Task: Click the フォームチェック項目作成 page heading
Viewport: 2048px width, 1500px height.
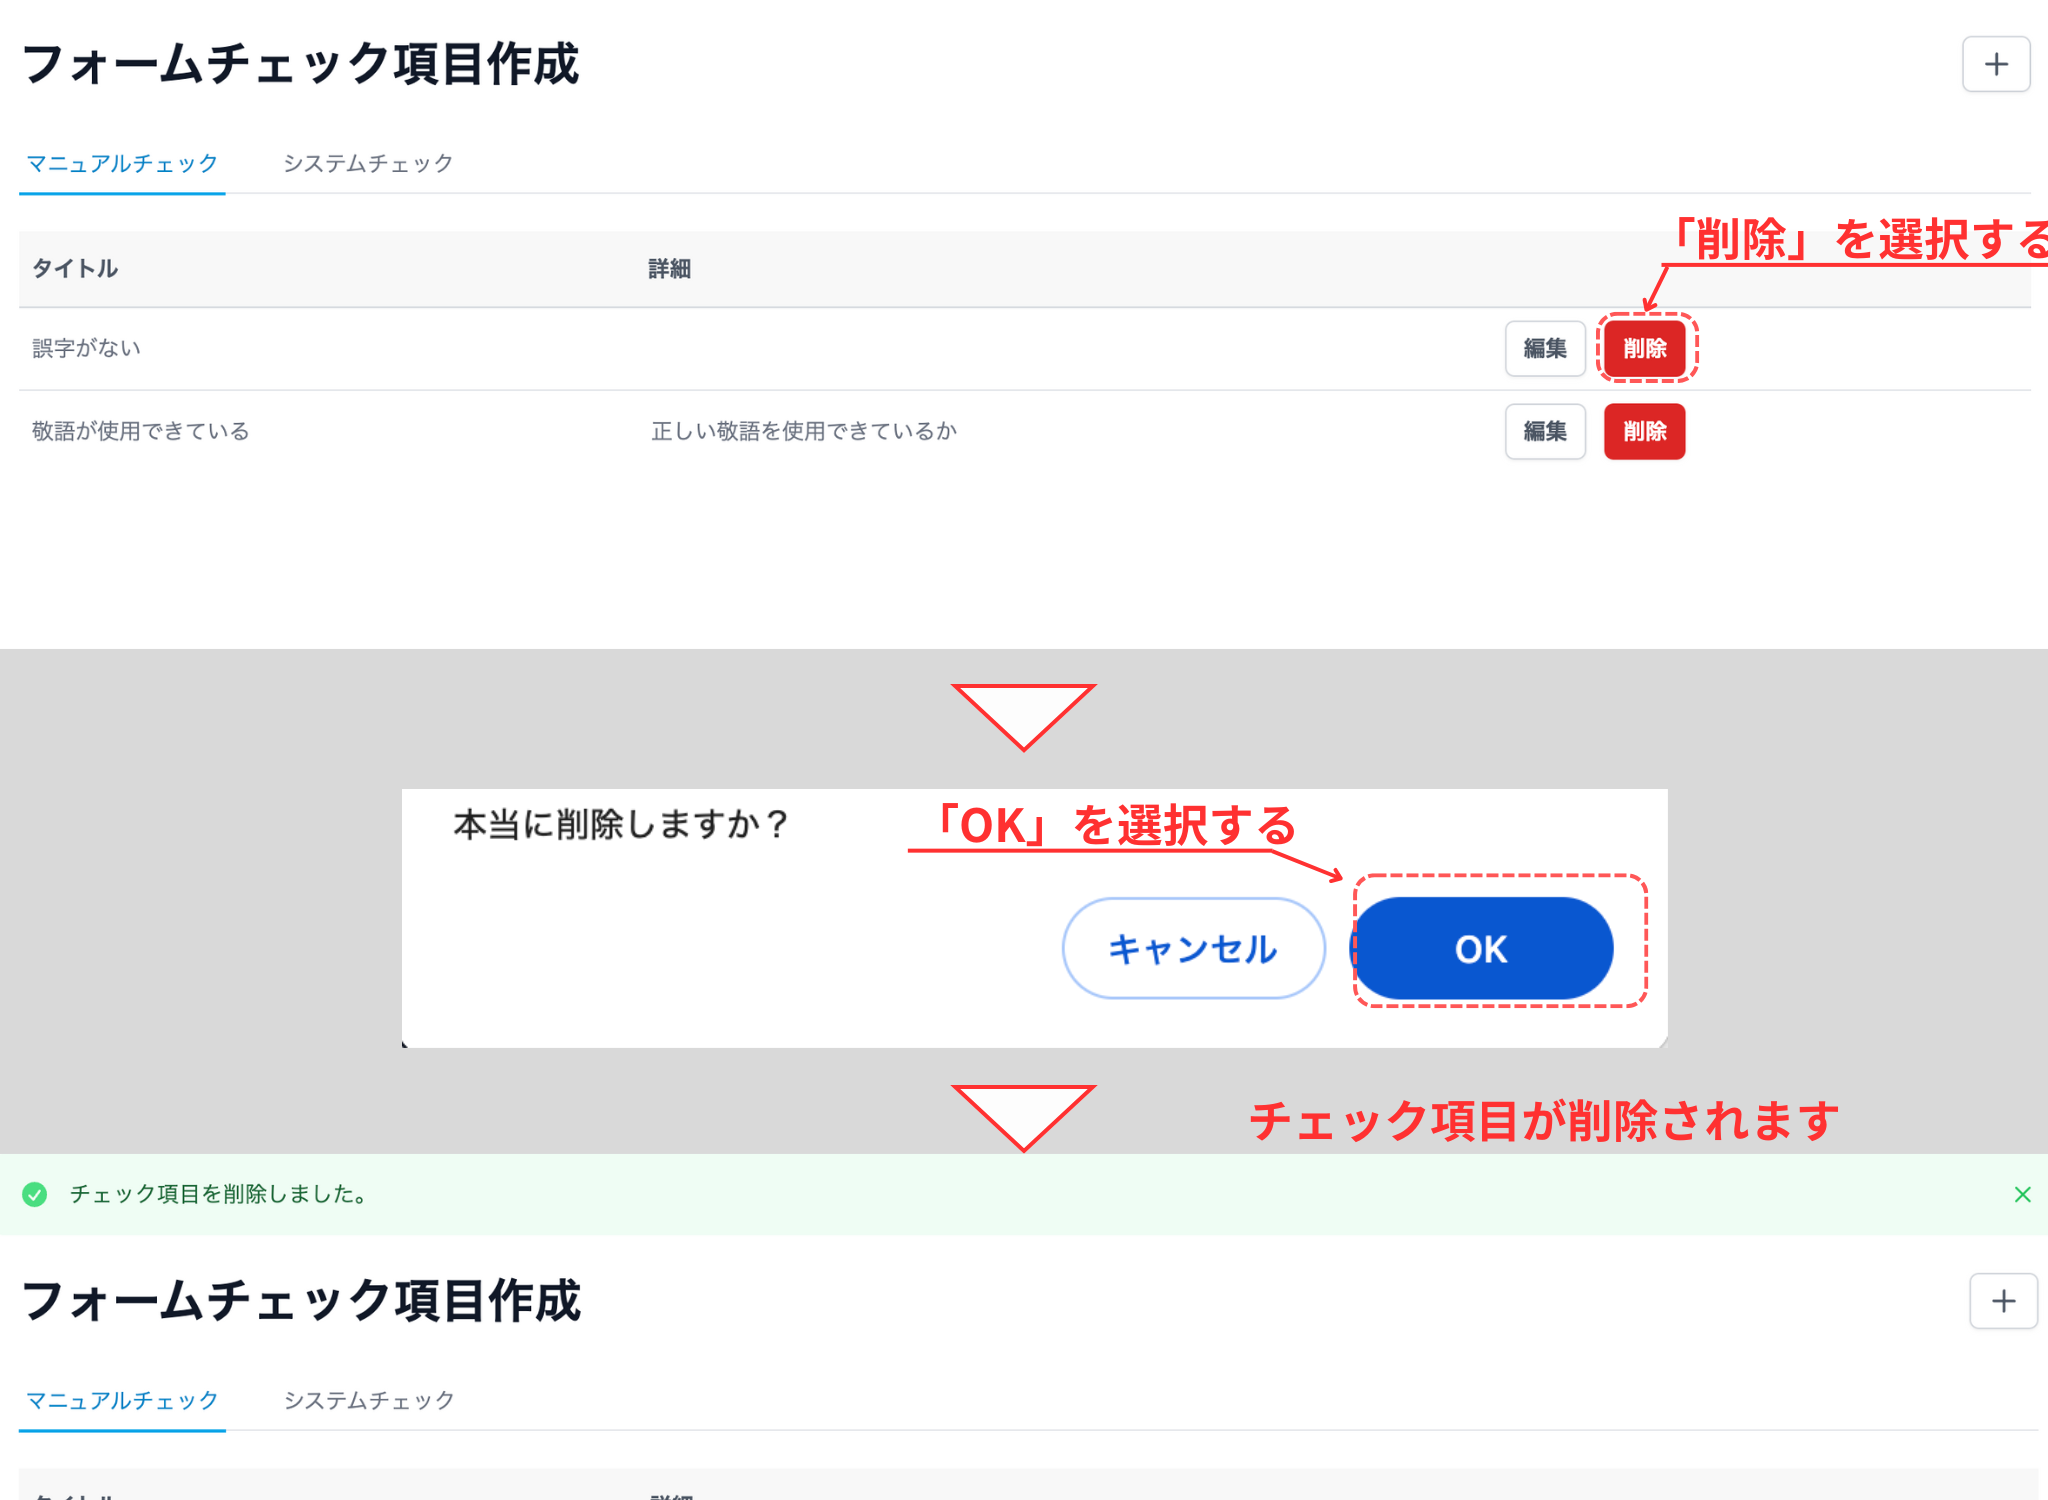Action: point(303,66)
